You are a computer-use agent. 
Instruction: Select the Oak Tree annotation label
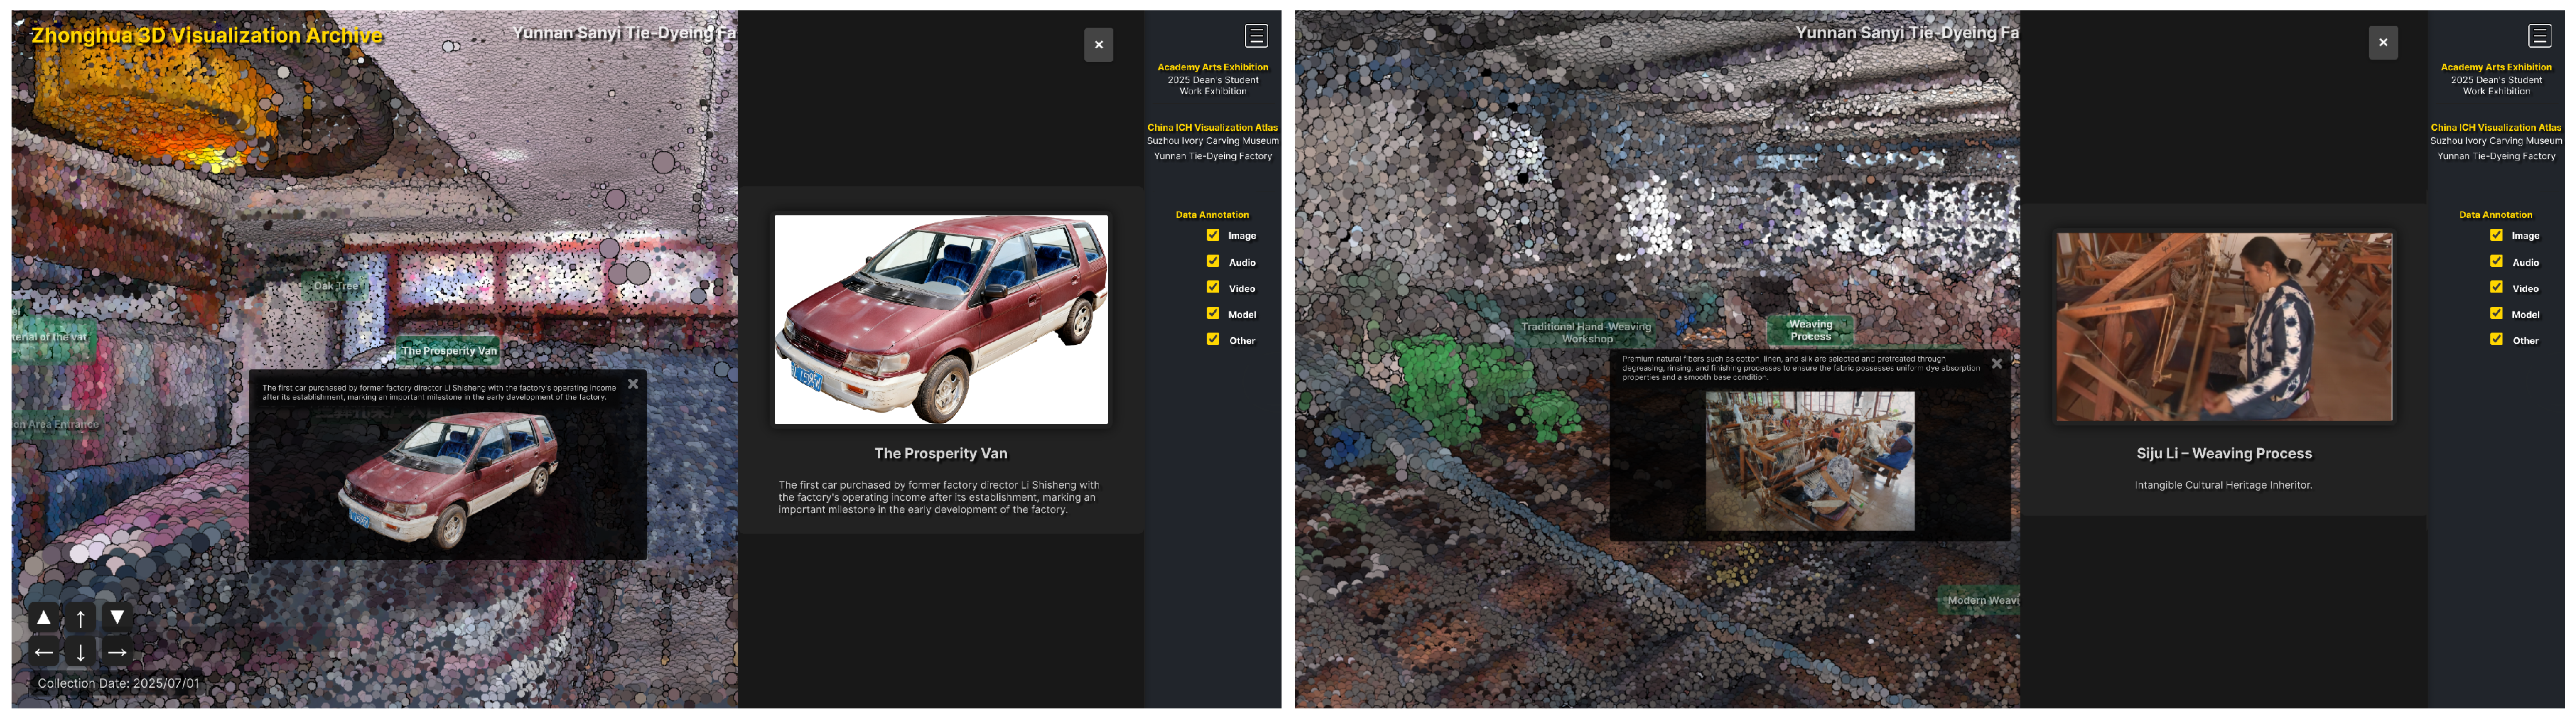335,286
